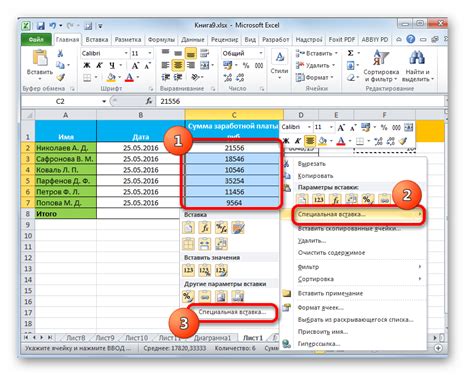Choose the 123 paste values icon under Параметры вставки

click(318, 199)
